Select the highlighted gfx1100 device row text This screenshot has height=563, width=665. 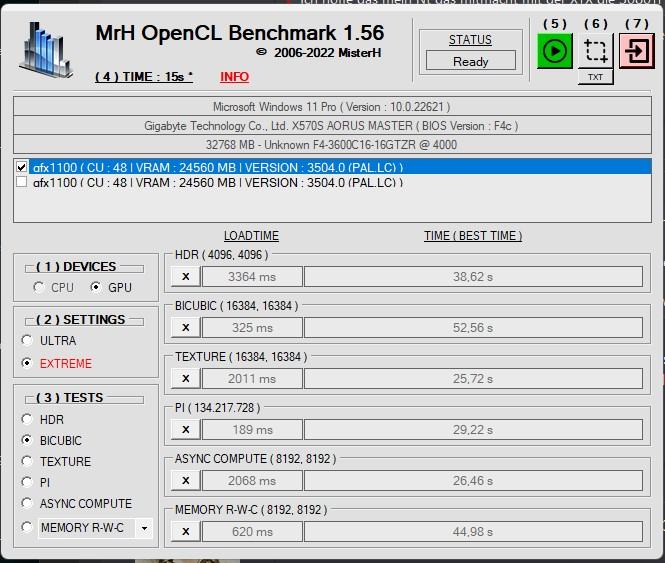218,167
